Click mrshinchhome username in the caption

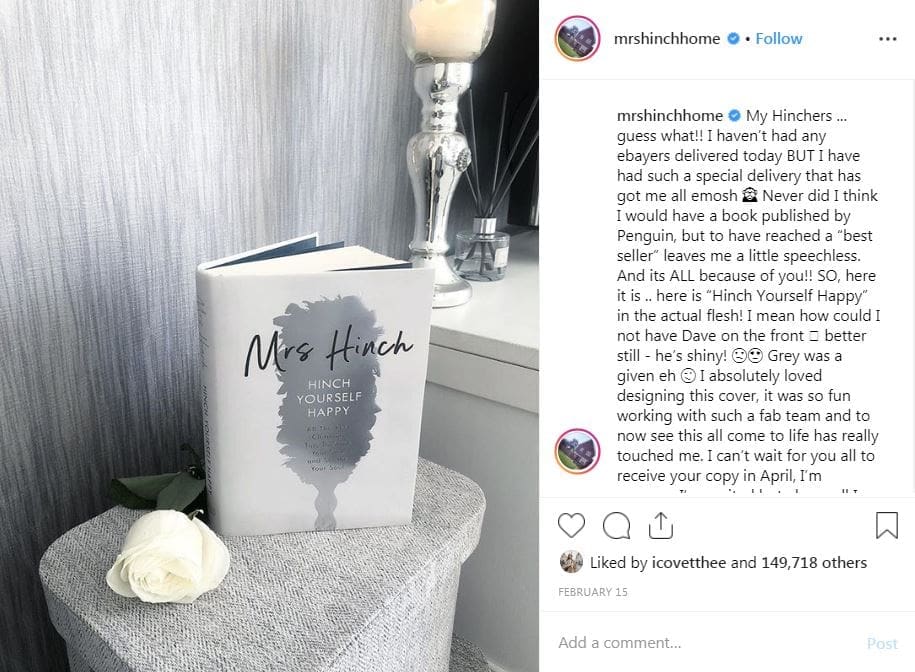[x=670, y=116]
